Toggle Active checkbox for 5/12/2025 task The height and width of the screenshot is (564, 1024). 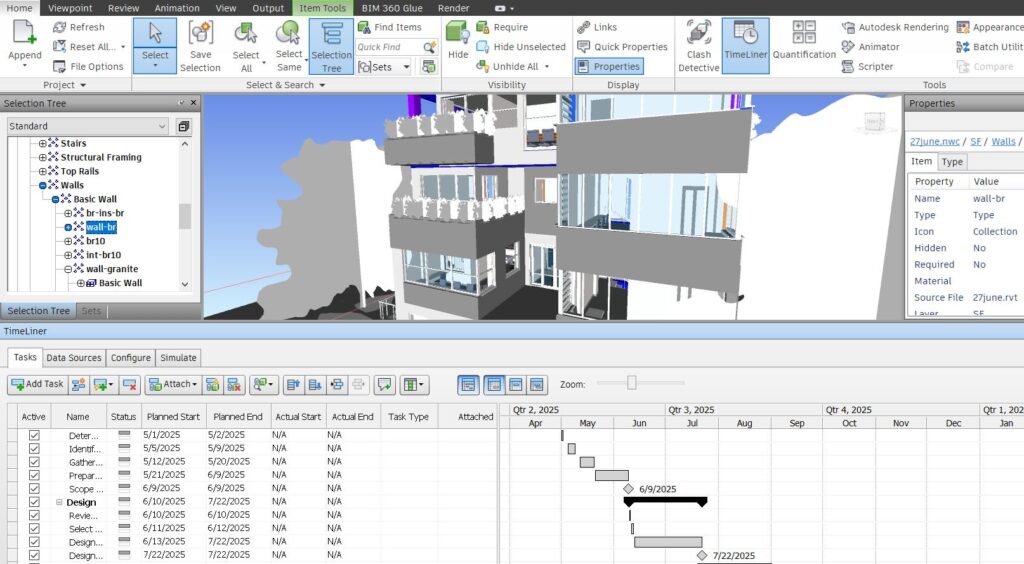[x=35, y=462]
